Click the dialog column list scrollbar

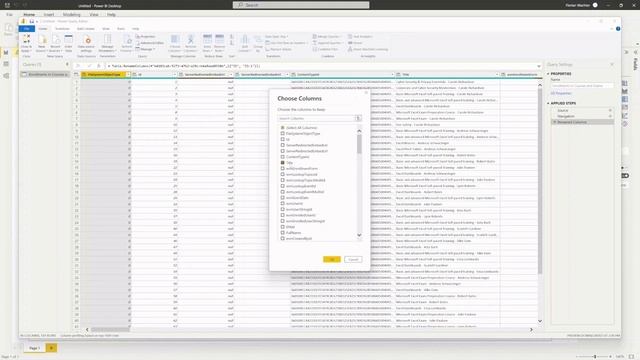(359, 144)
